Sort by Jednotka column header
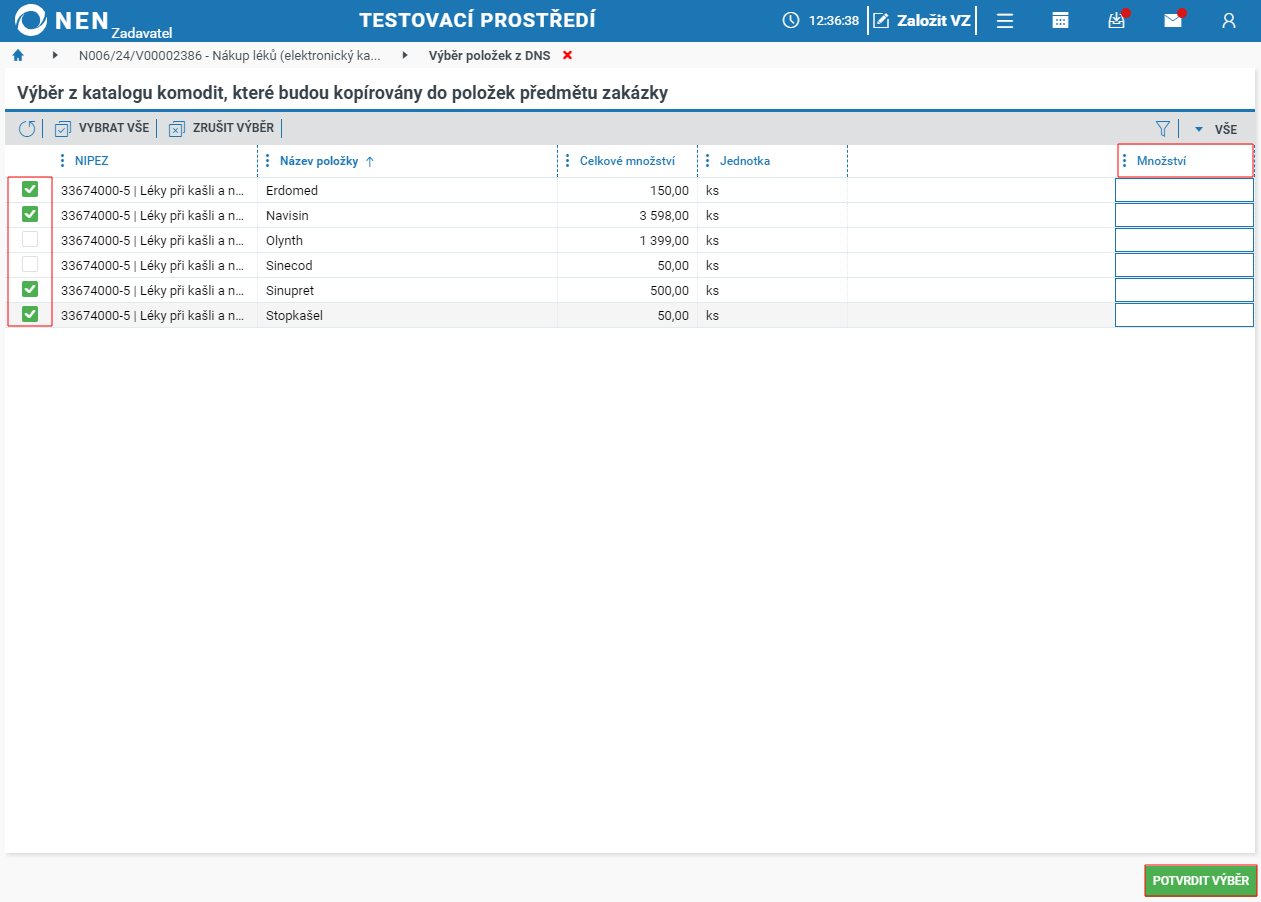Viewport: 1261px width, 902px height. click(x=745, y=160)
